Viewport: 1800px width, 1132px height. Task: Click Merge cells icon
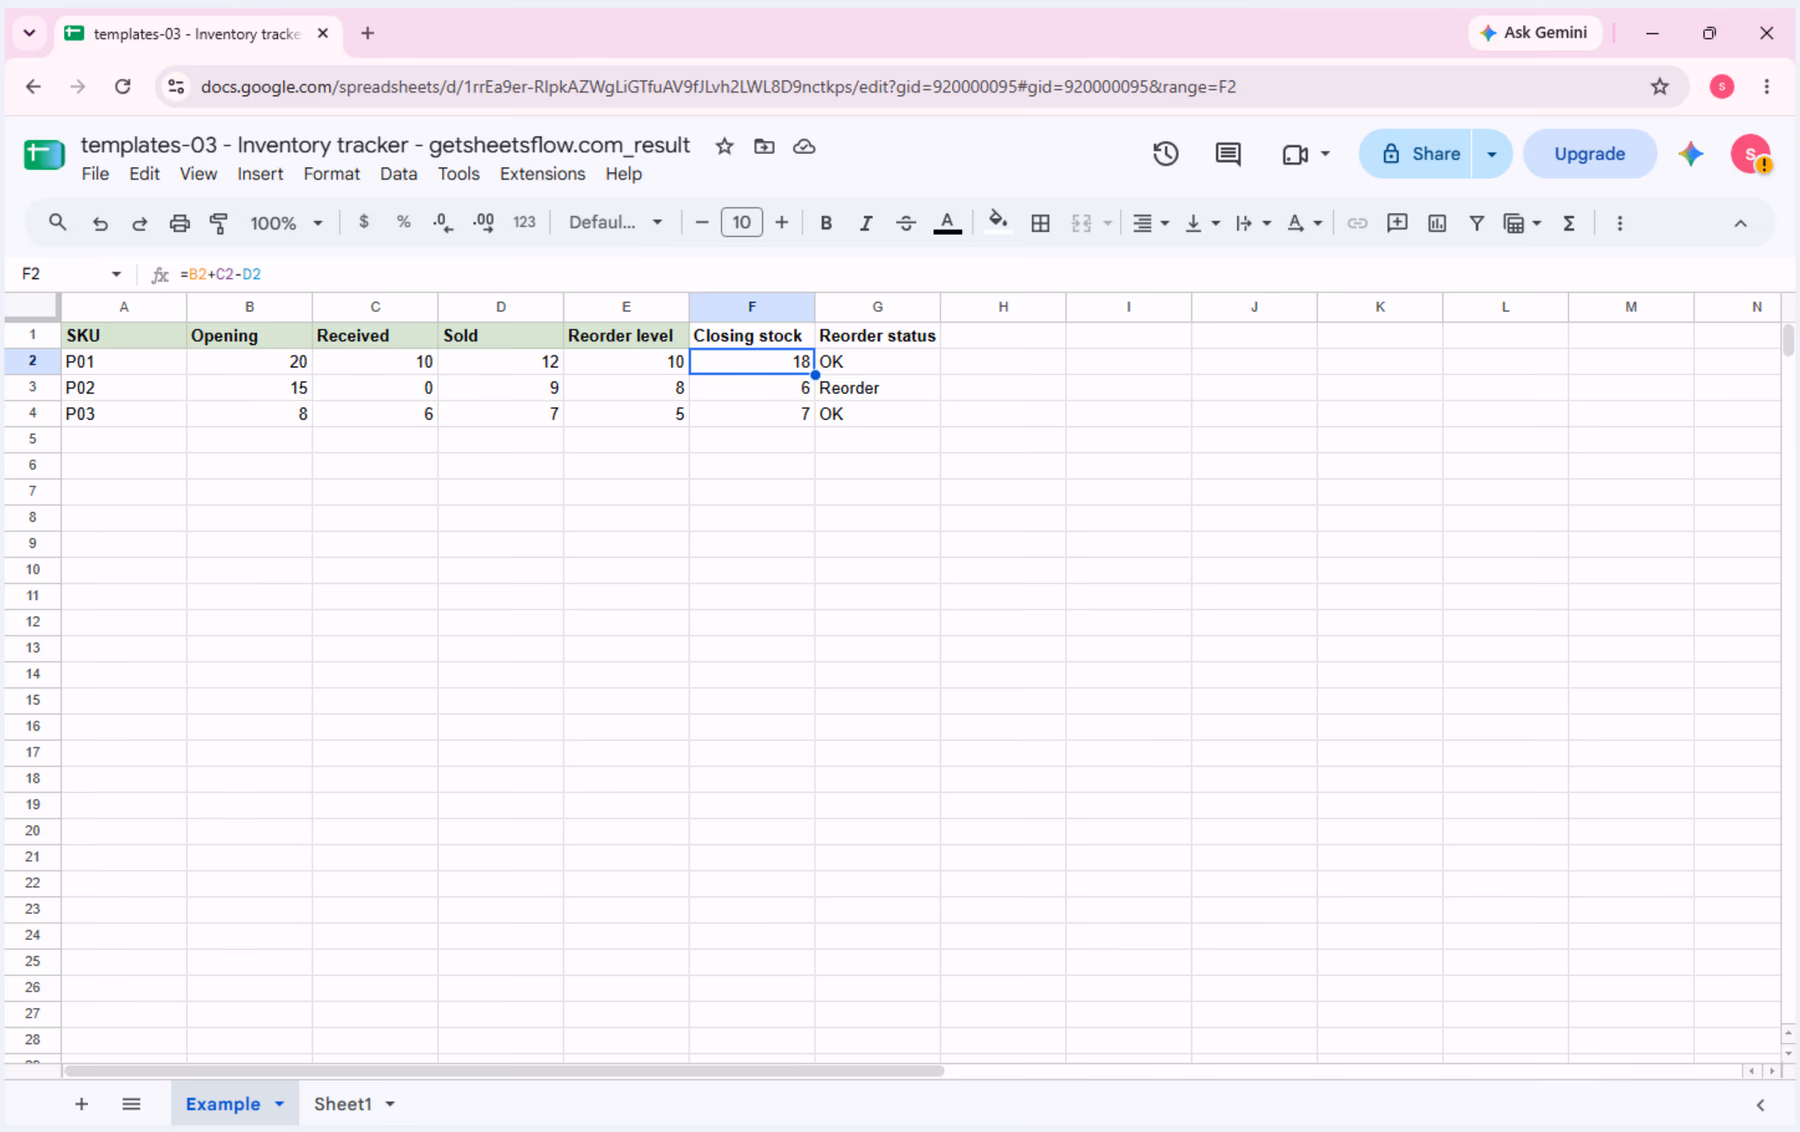(1081, 223)
